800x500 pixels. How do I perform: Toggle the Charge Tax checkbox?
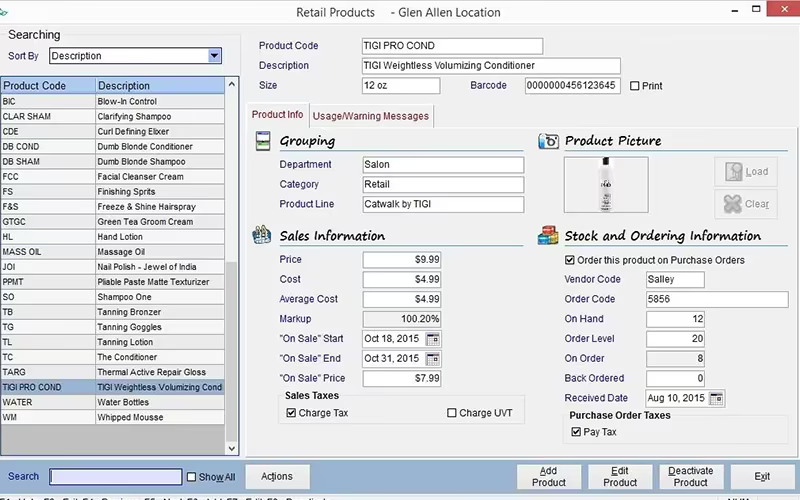tap(291, 413)
